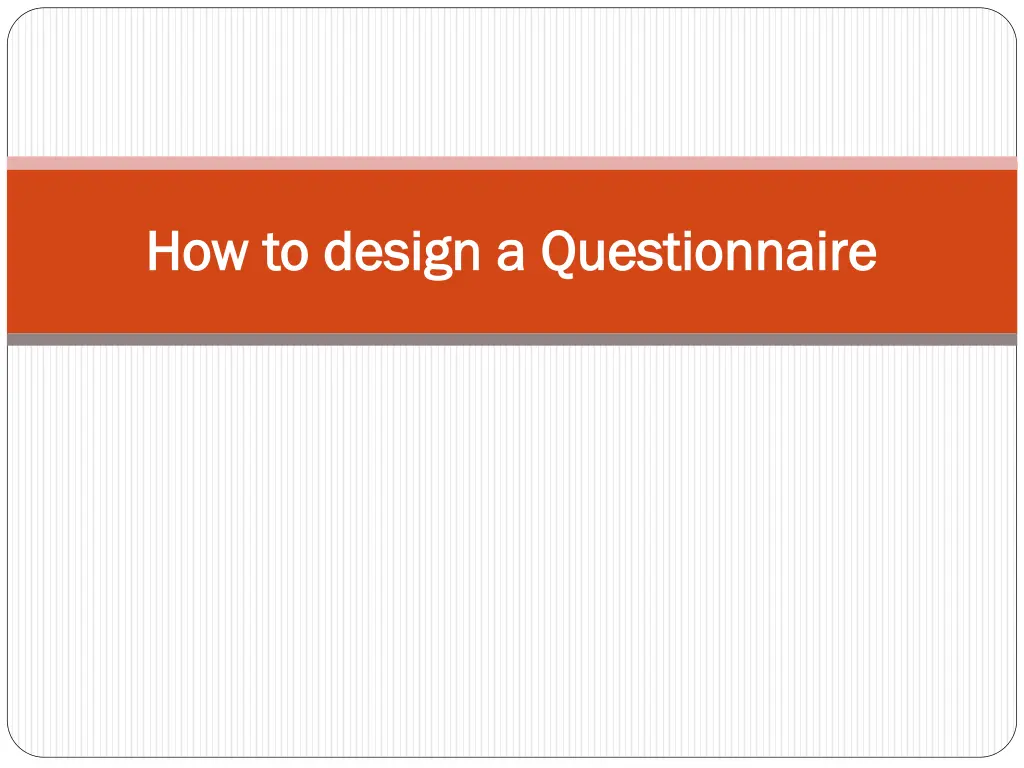Click the word "How" in the title

(x=195, y=252)
